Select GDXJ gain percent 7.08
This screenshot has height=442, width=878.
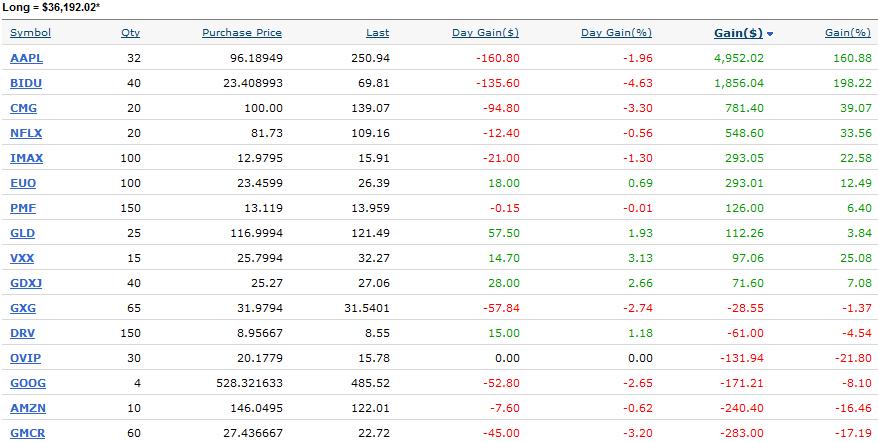[860, 283]
